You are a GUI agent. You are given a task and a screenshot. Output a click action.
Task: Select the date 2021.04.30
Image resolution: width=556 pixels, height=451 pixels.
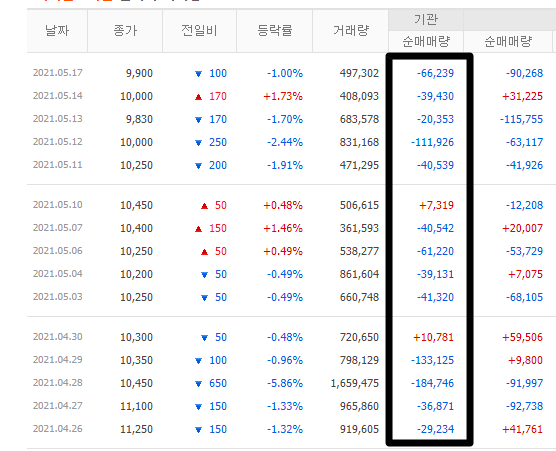click(58, 337)
